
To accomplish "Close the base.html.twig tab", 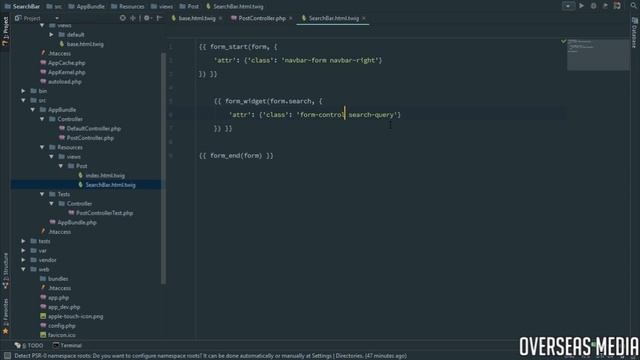I will [x=221, y=18].
